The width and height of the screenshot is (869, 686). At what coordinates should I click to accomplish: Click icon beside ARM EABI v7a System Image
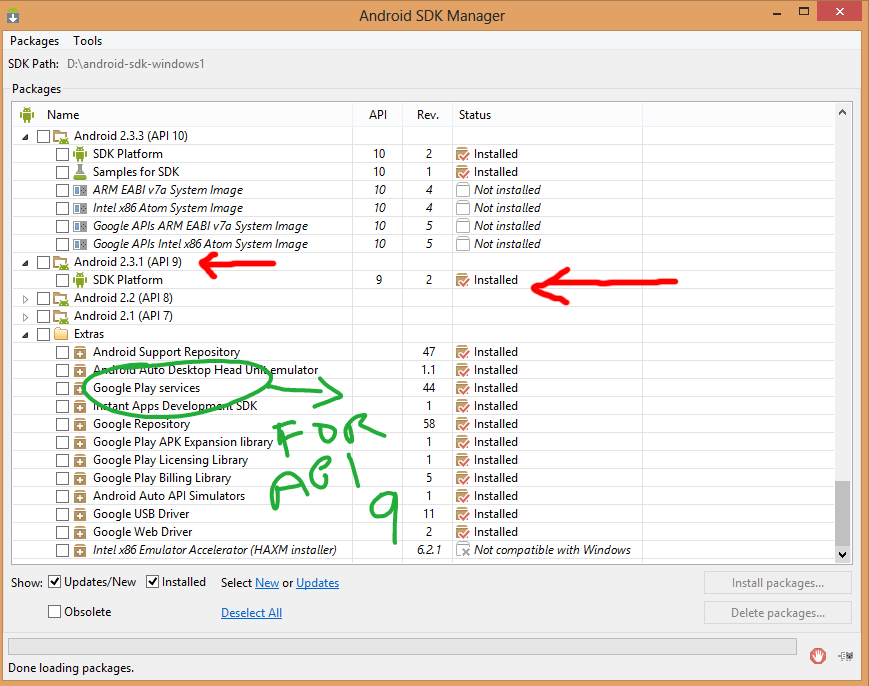click(x=80, y=190)
